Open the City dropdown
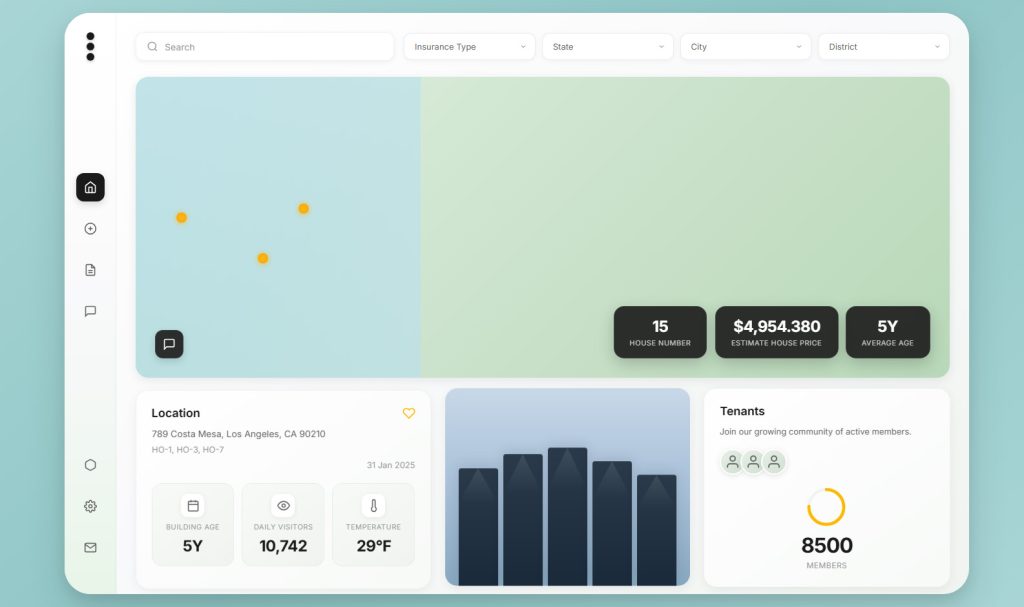The height and width of the screenshot is (607, 1024). pos(746,47)
